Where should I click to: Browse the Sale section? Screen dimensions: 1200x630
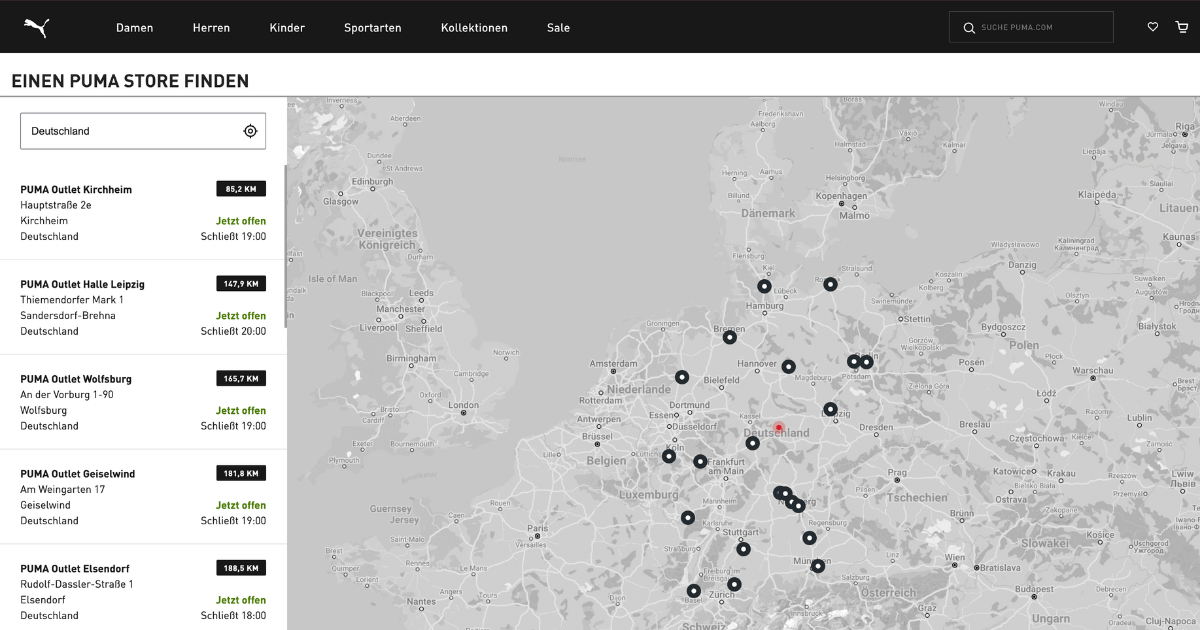point(557,28)
